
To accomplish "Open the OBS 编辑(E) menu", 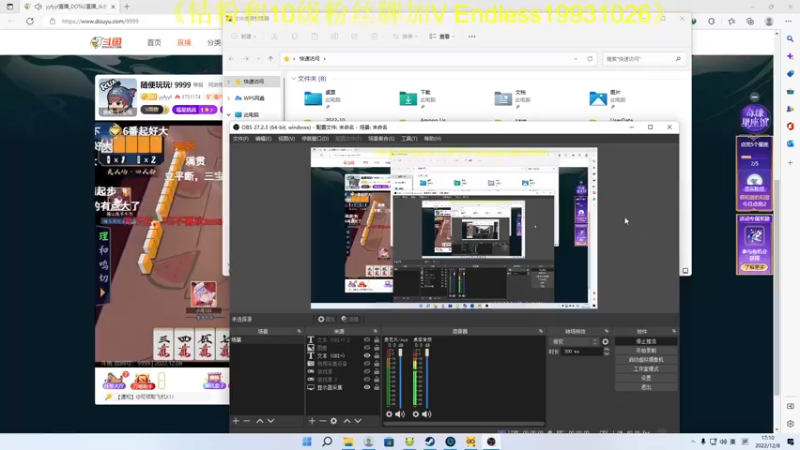I will pos(263,139).
